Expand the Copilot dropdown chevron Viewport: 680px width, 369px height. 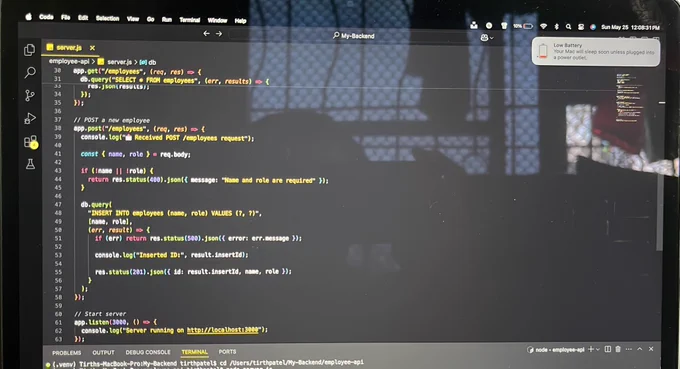pos(491,38)
